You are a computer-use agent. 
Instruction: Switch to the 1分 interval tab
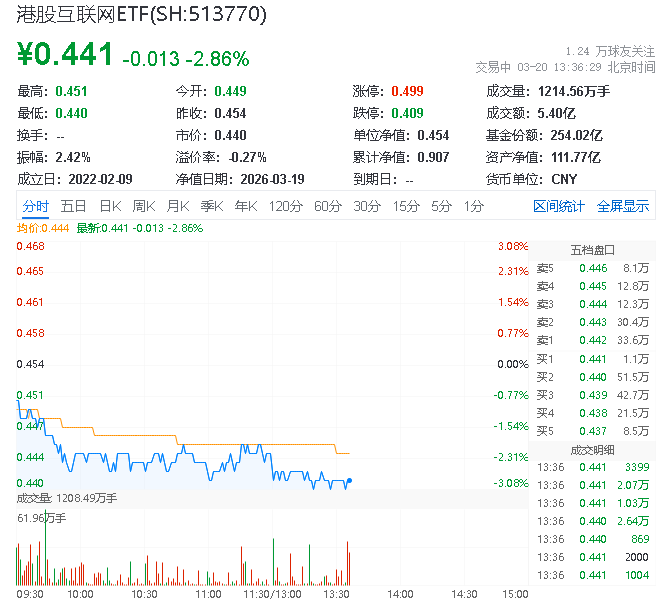pos(473,206)
